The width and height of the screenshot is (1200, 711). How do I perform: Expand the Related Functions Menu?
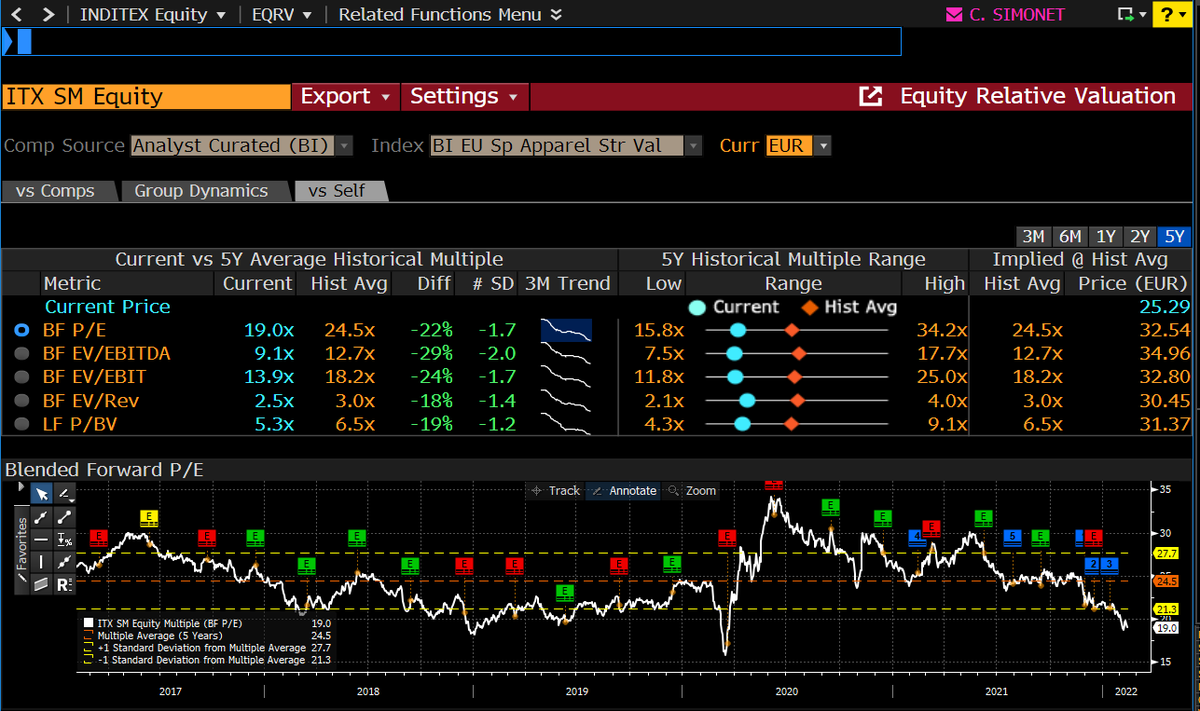(450, 14)
